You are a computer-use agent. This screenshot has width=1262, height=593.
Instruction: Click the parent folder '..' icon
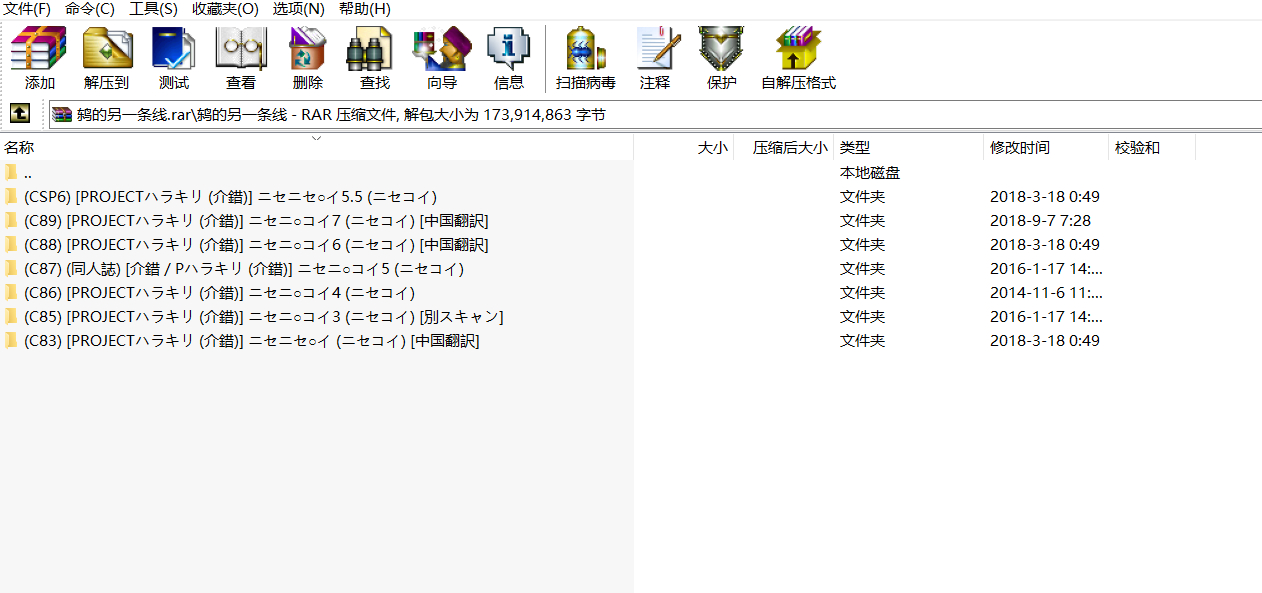(x=11, y=173)
